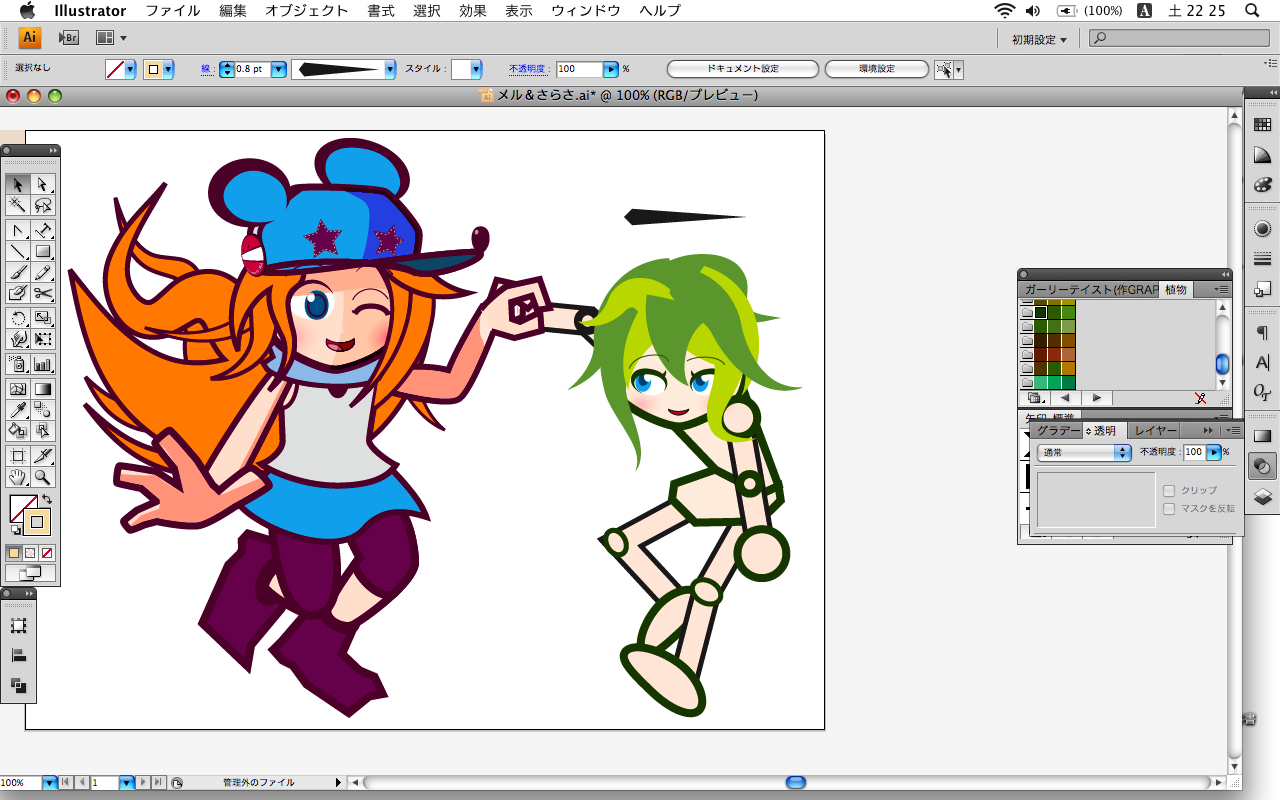Enable the クリップ checkbox
The width and height of the screenshot is (1280, 800).
[1168, 491]
